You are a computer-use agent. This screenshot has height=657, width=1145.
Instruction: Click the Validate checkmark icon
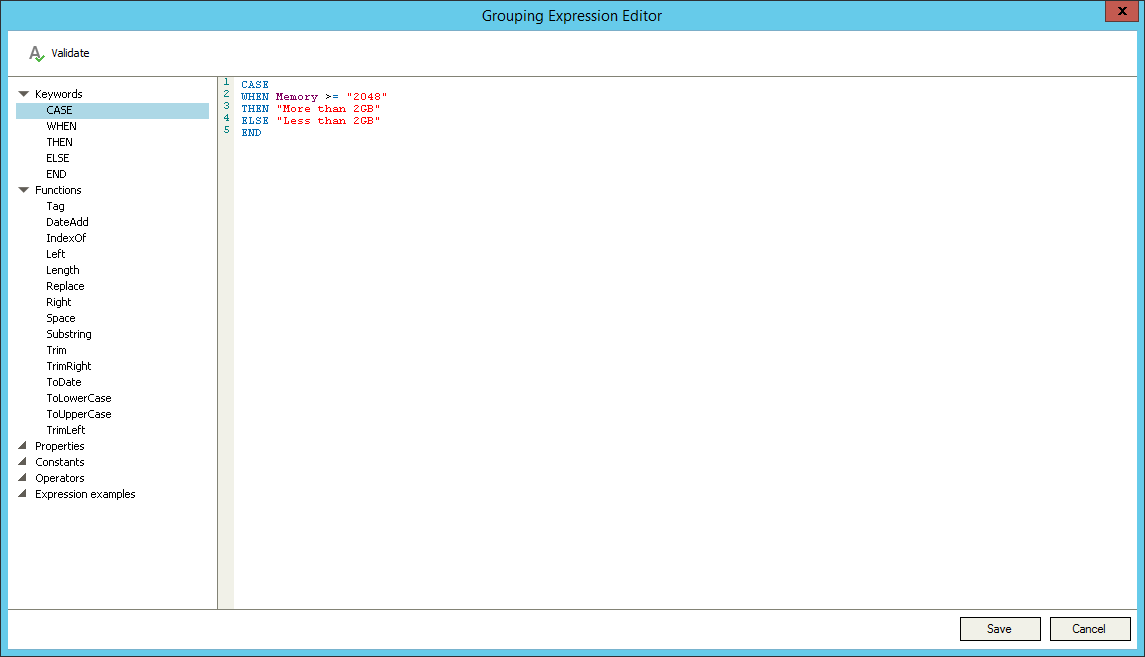(x=37, y=53)
